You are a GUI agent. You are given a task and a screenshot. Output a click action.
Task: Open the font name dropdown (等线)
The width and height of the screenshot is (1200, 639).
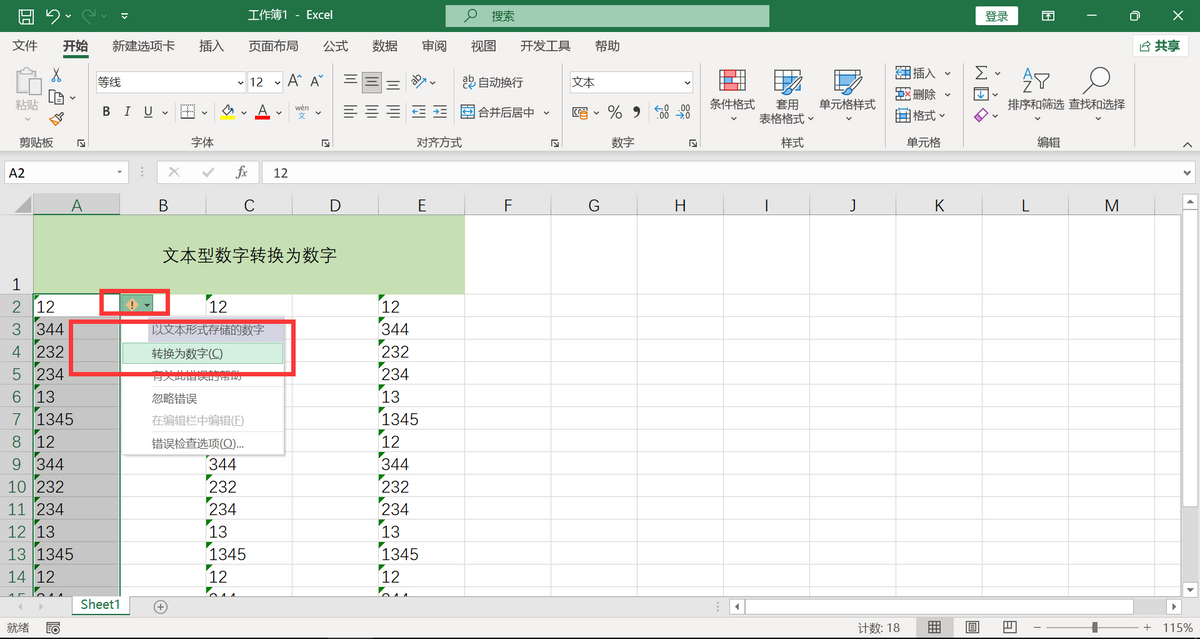coord(240,83)
